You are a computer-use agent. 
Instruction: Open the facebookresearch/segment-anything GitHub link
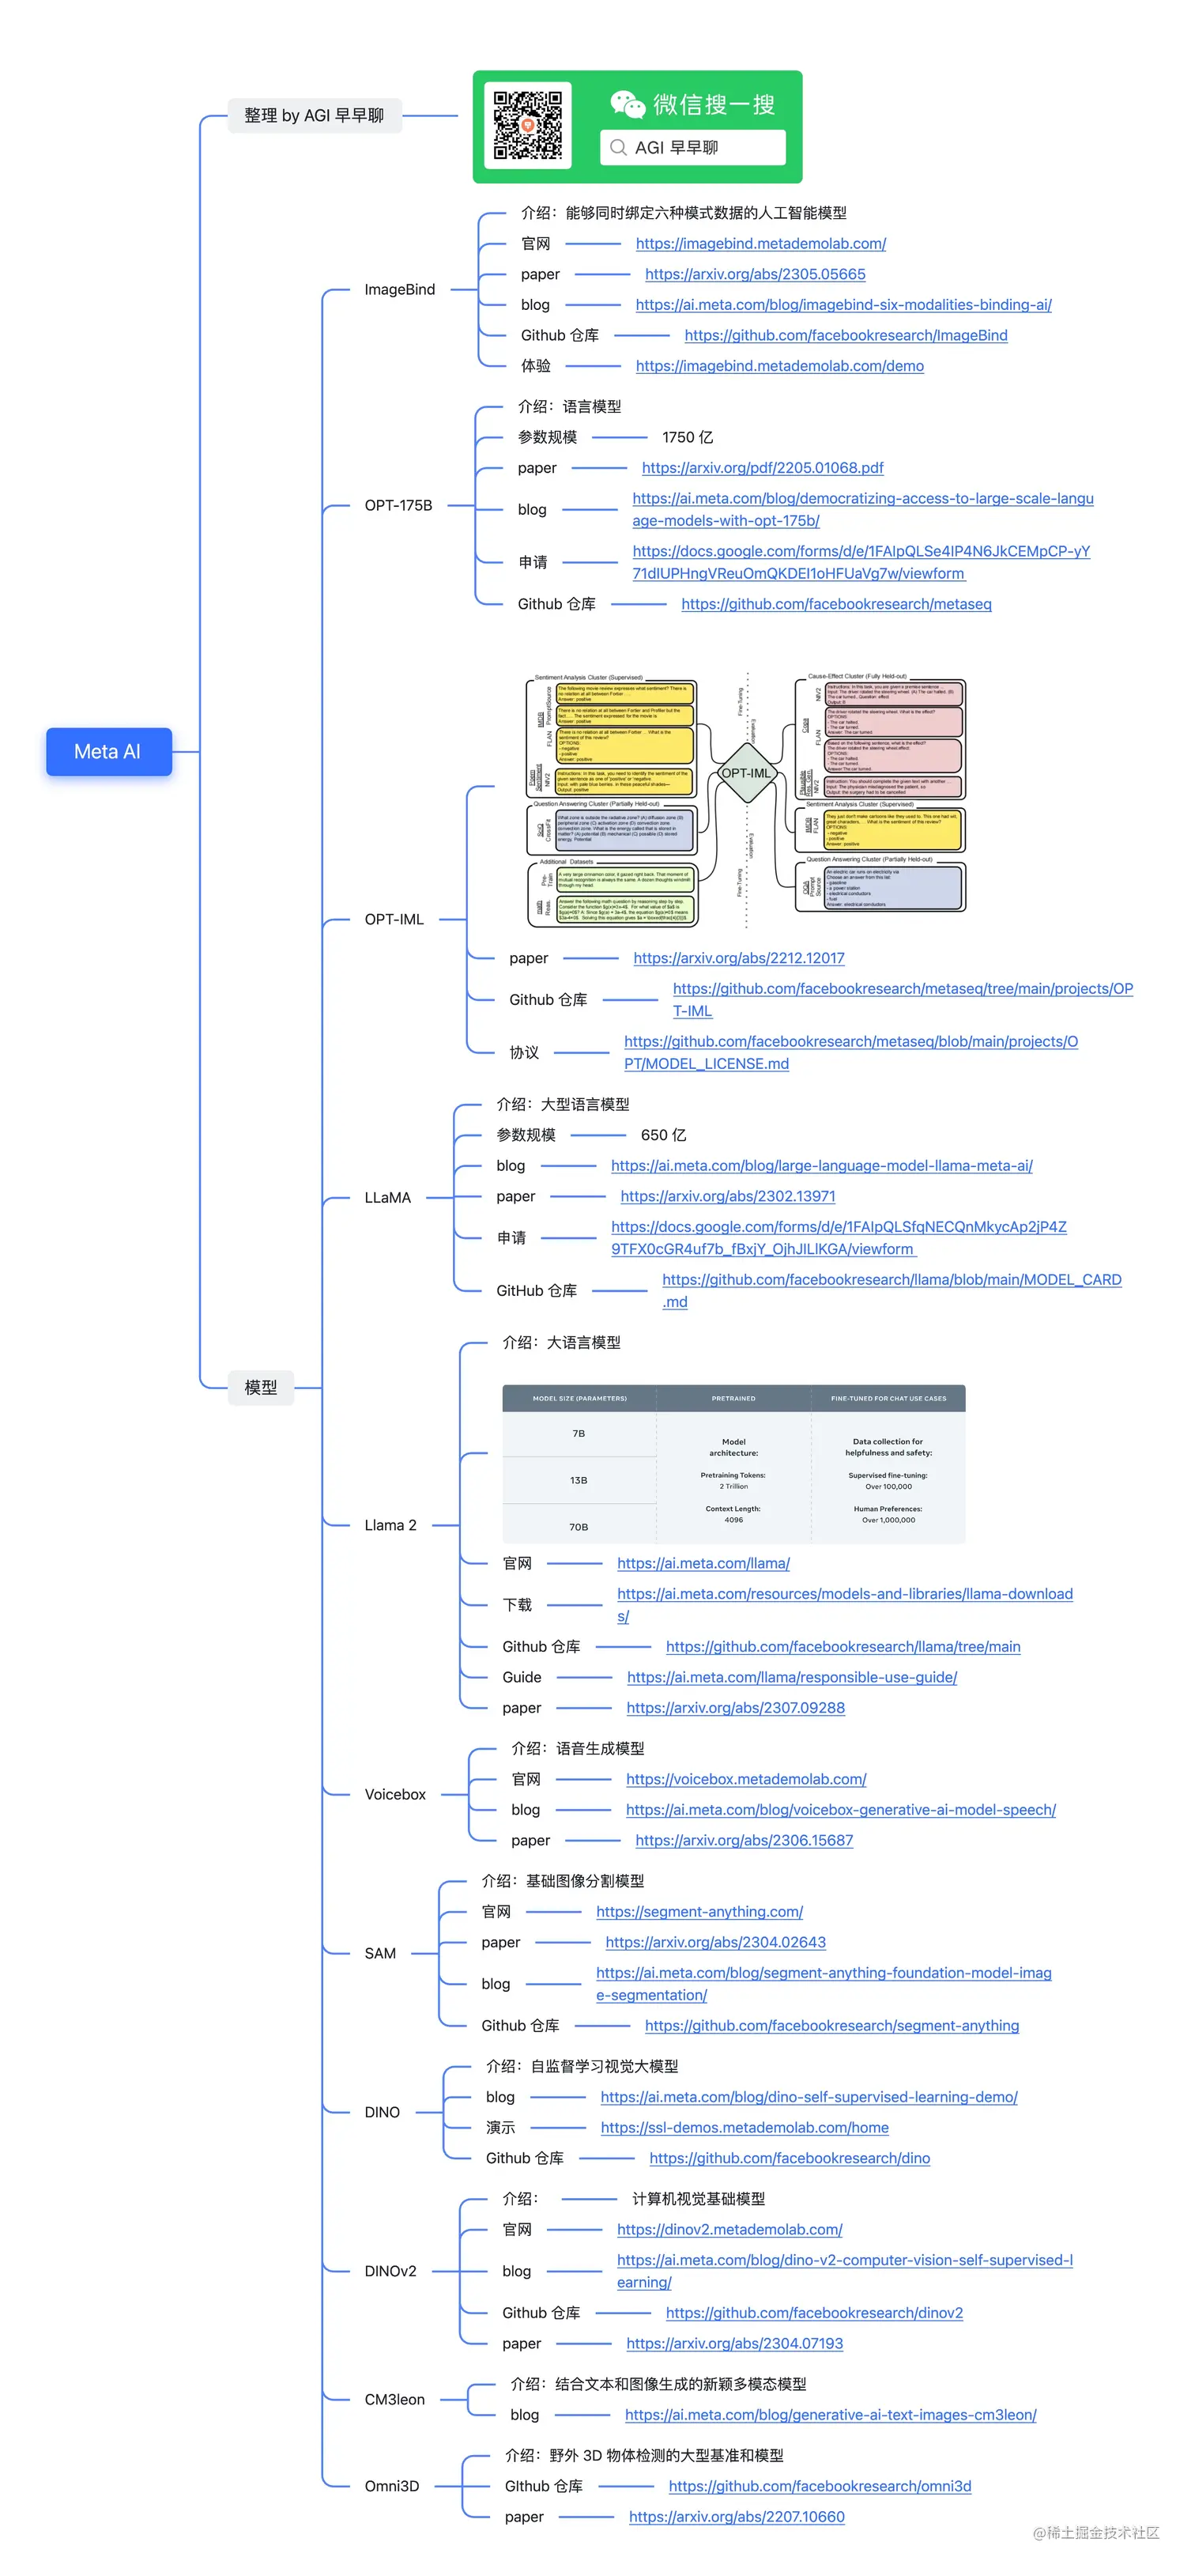point(832,2025)
